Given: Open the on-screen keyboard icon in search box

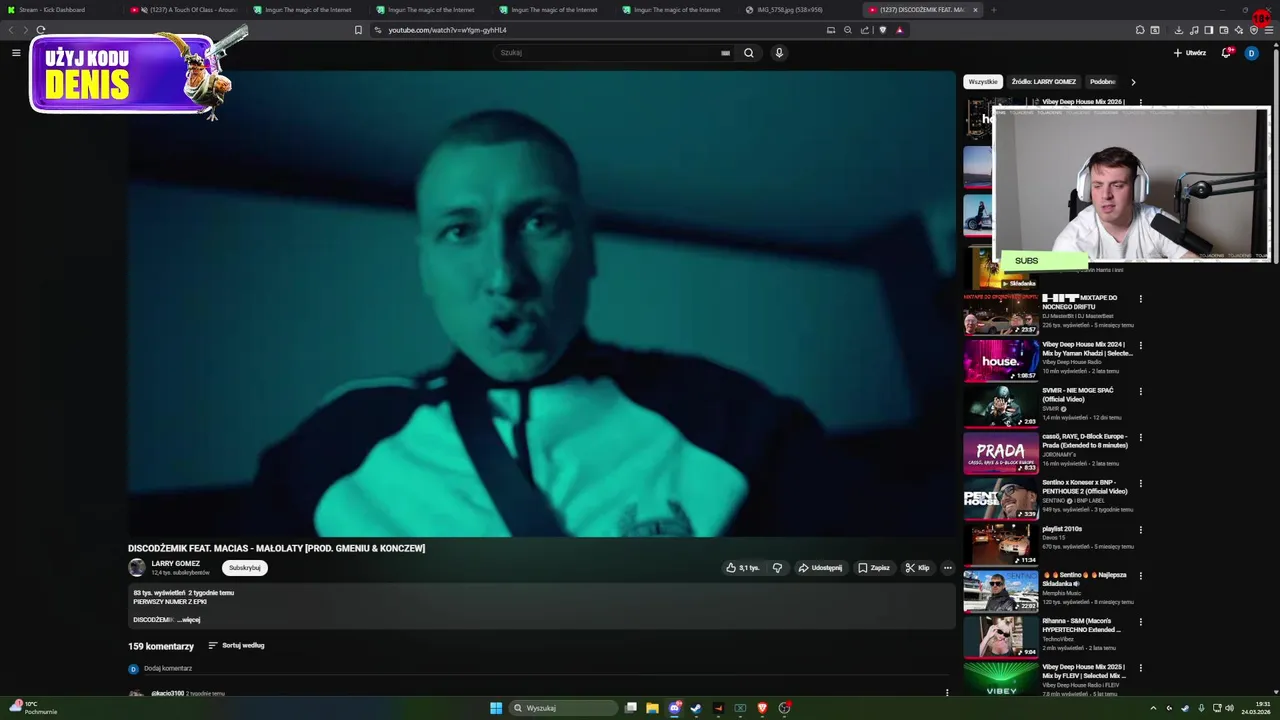Looking at the screenshot, I should (725, 53).
